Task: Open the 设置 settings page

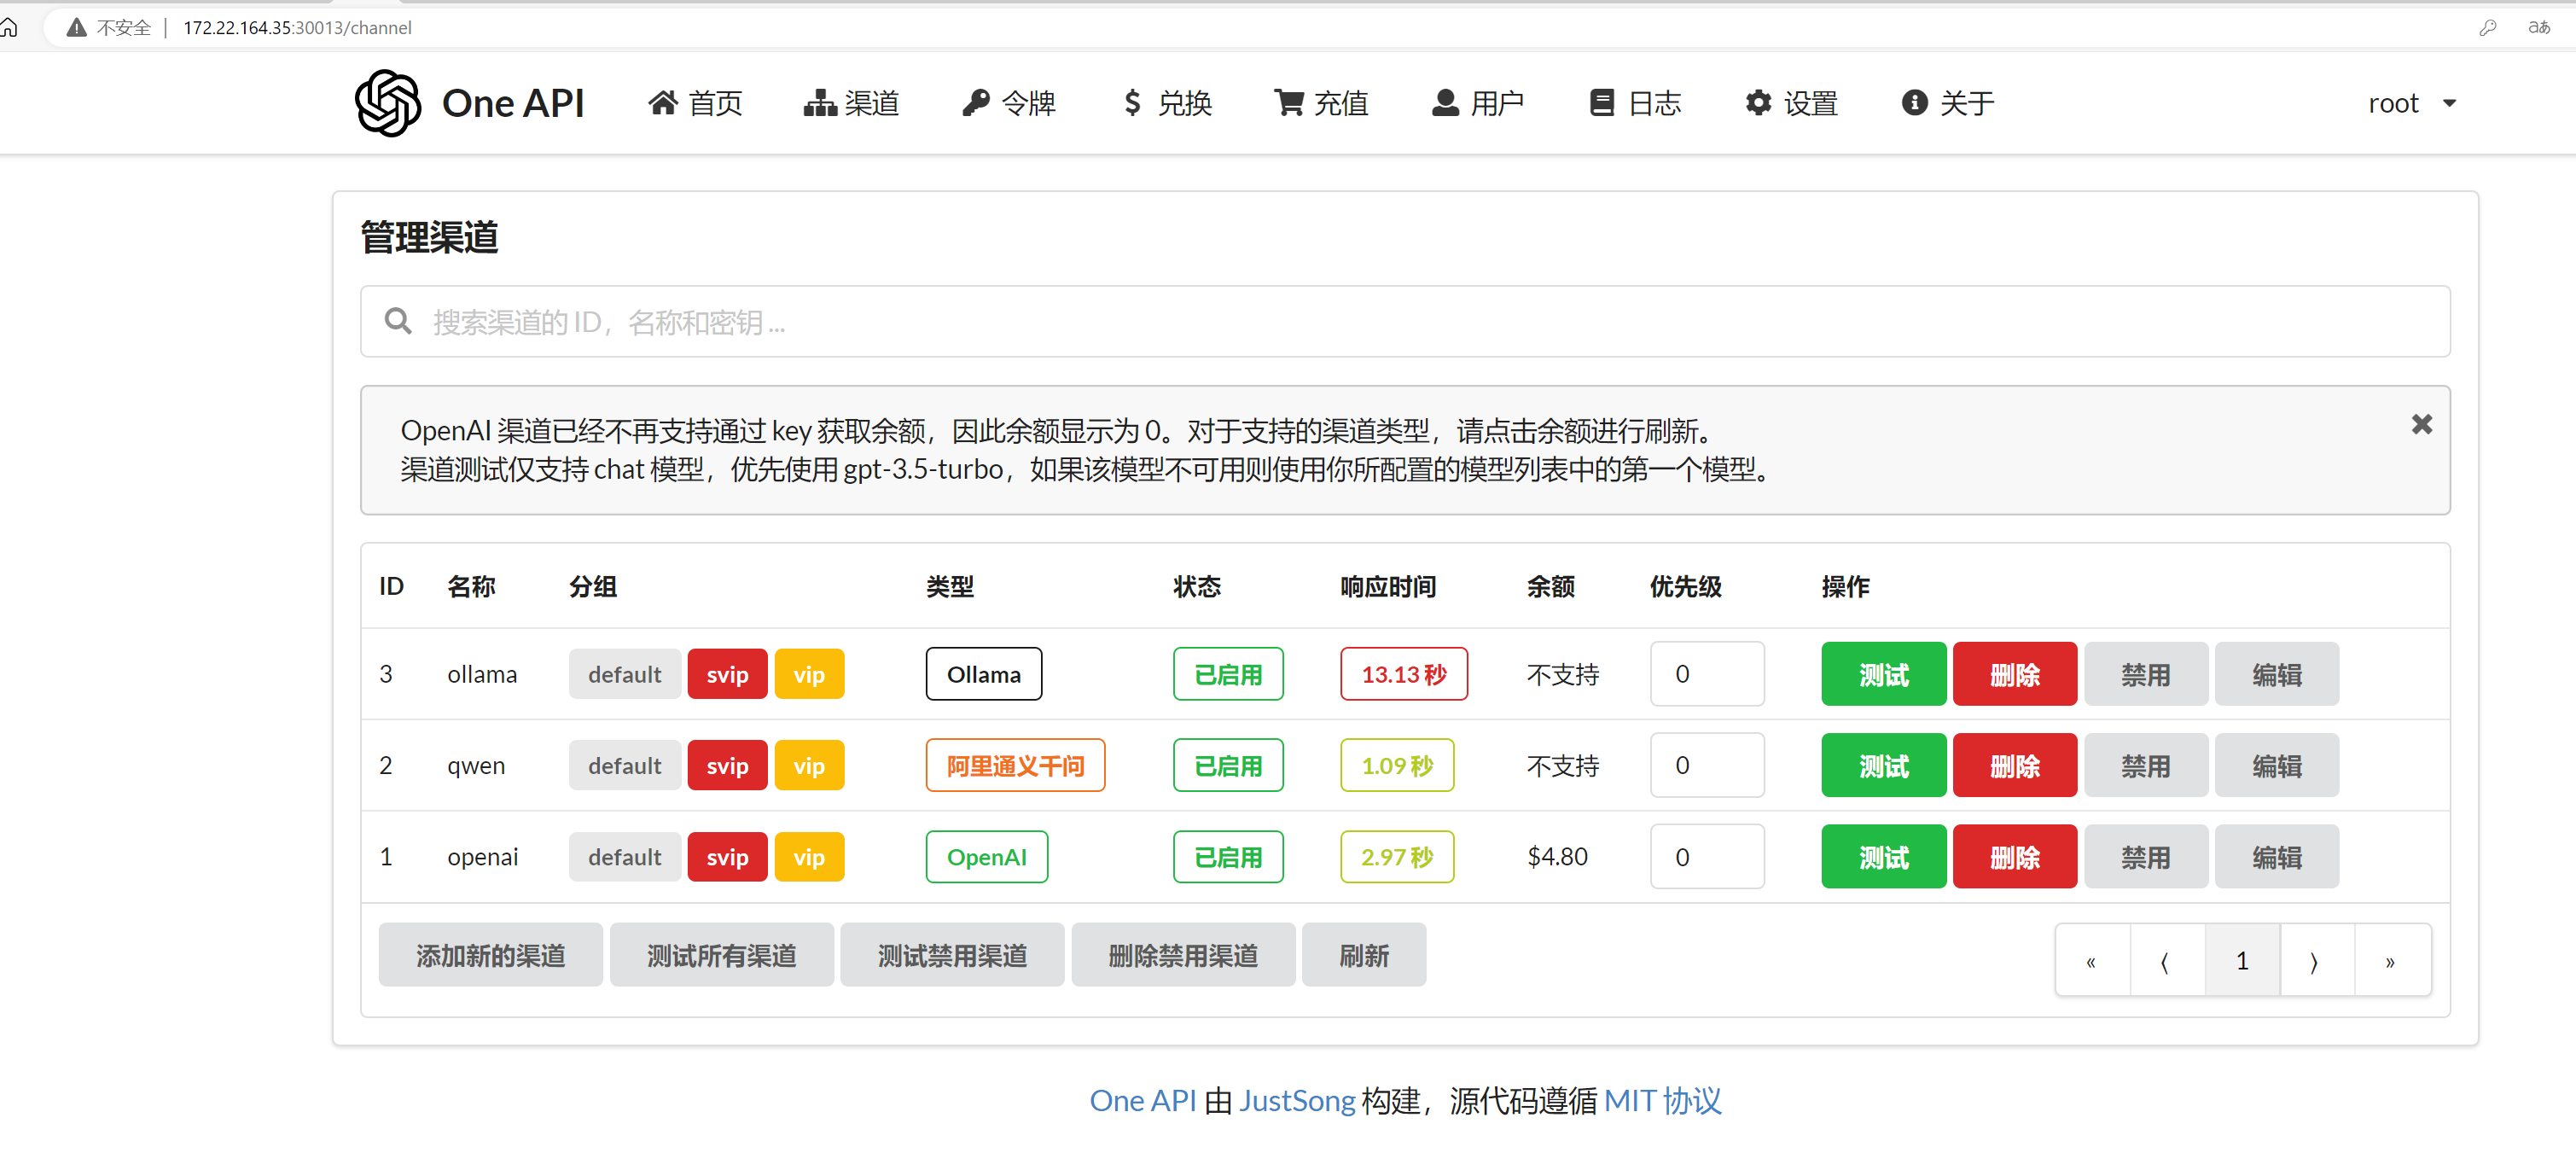Action: coord(1791,103)
